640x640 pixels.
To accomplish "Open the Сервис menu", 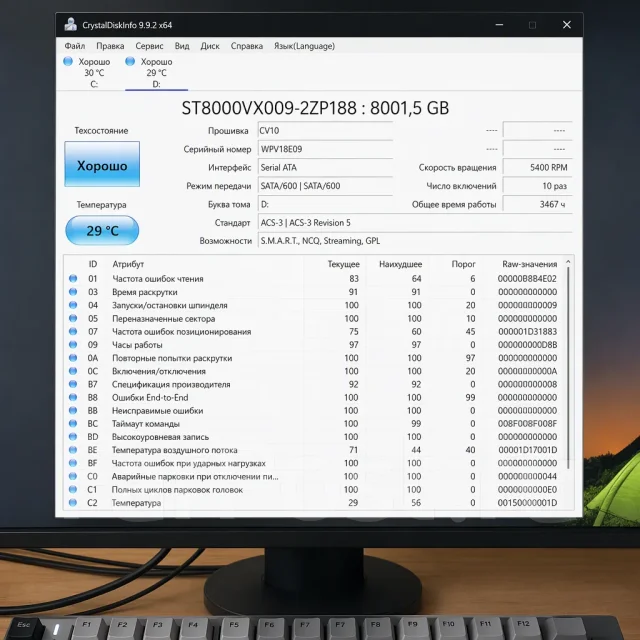I will pyautogui.click(x=149, y=46).
